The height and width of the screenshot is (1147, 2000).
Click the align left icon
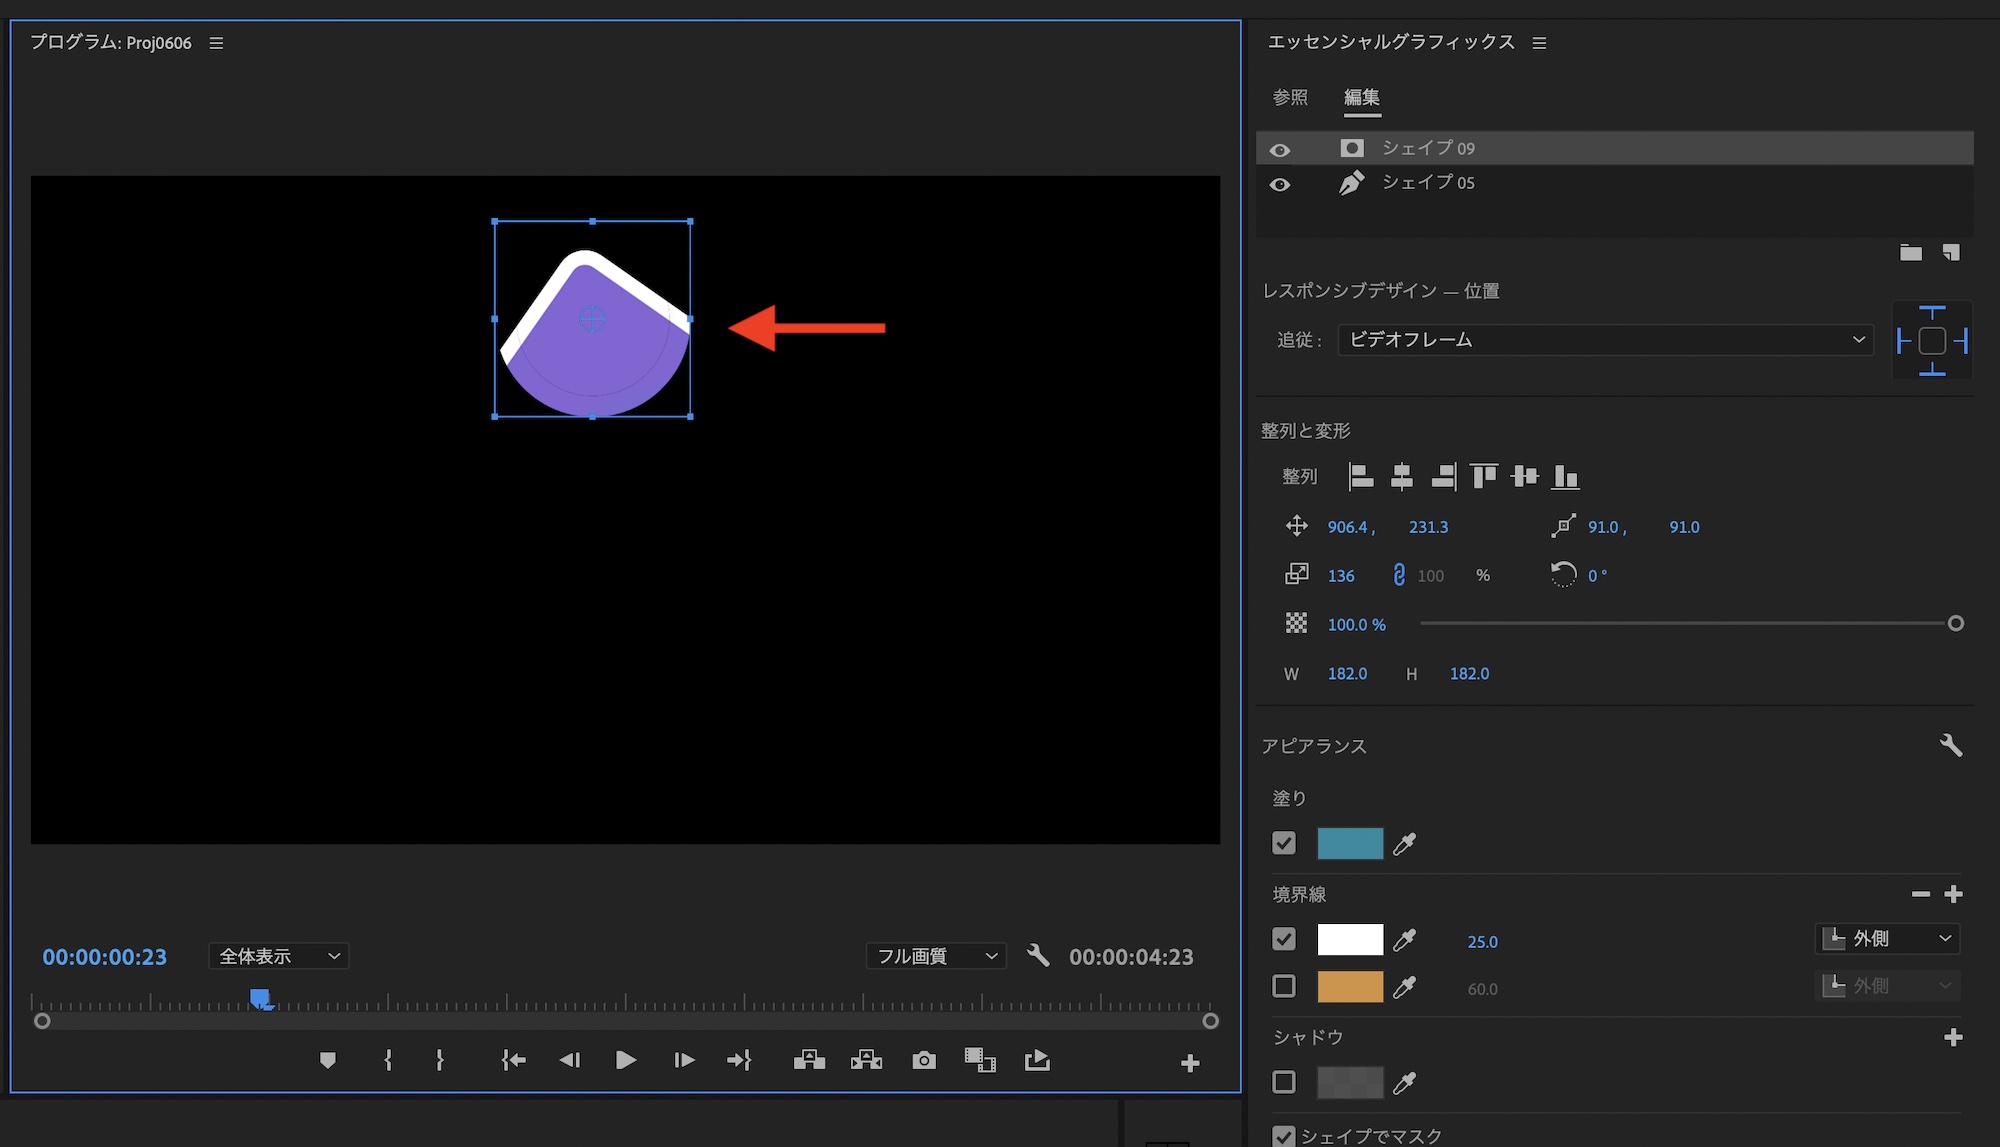tap(1361, 477)
